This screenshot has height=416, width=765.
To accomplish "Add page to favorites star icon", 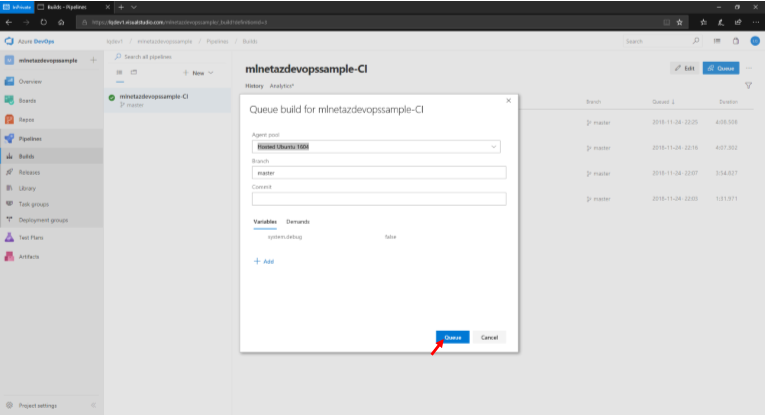I will click(680, 22).
